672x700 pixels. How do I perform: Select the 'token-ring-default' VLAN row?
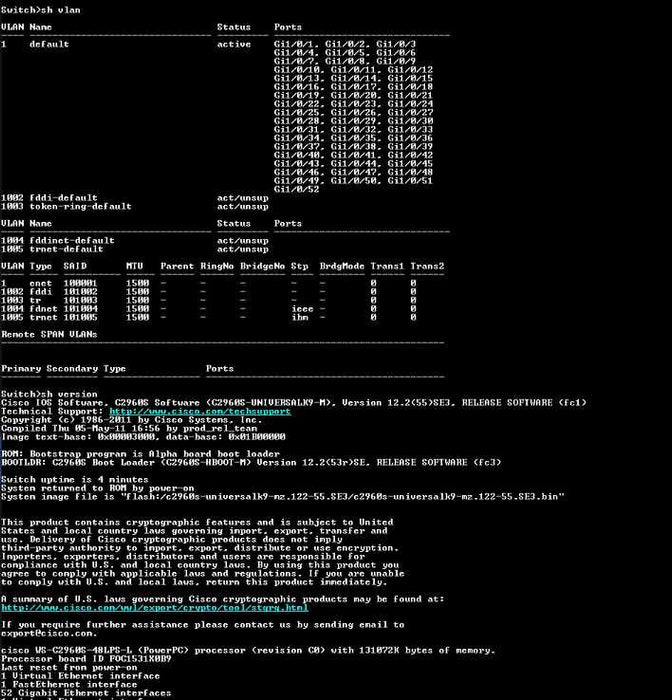[135, 206]
